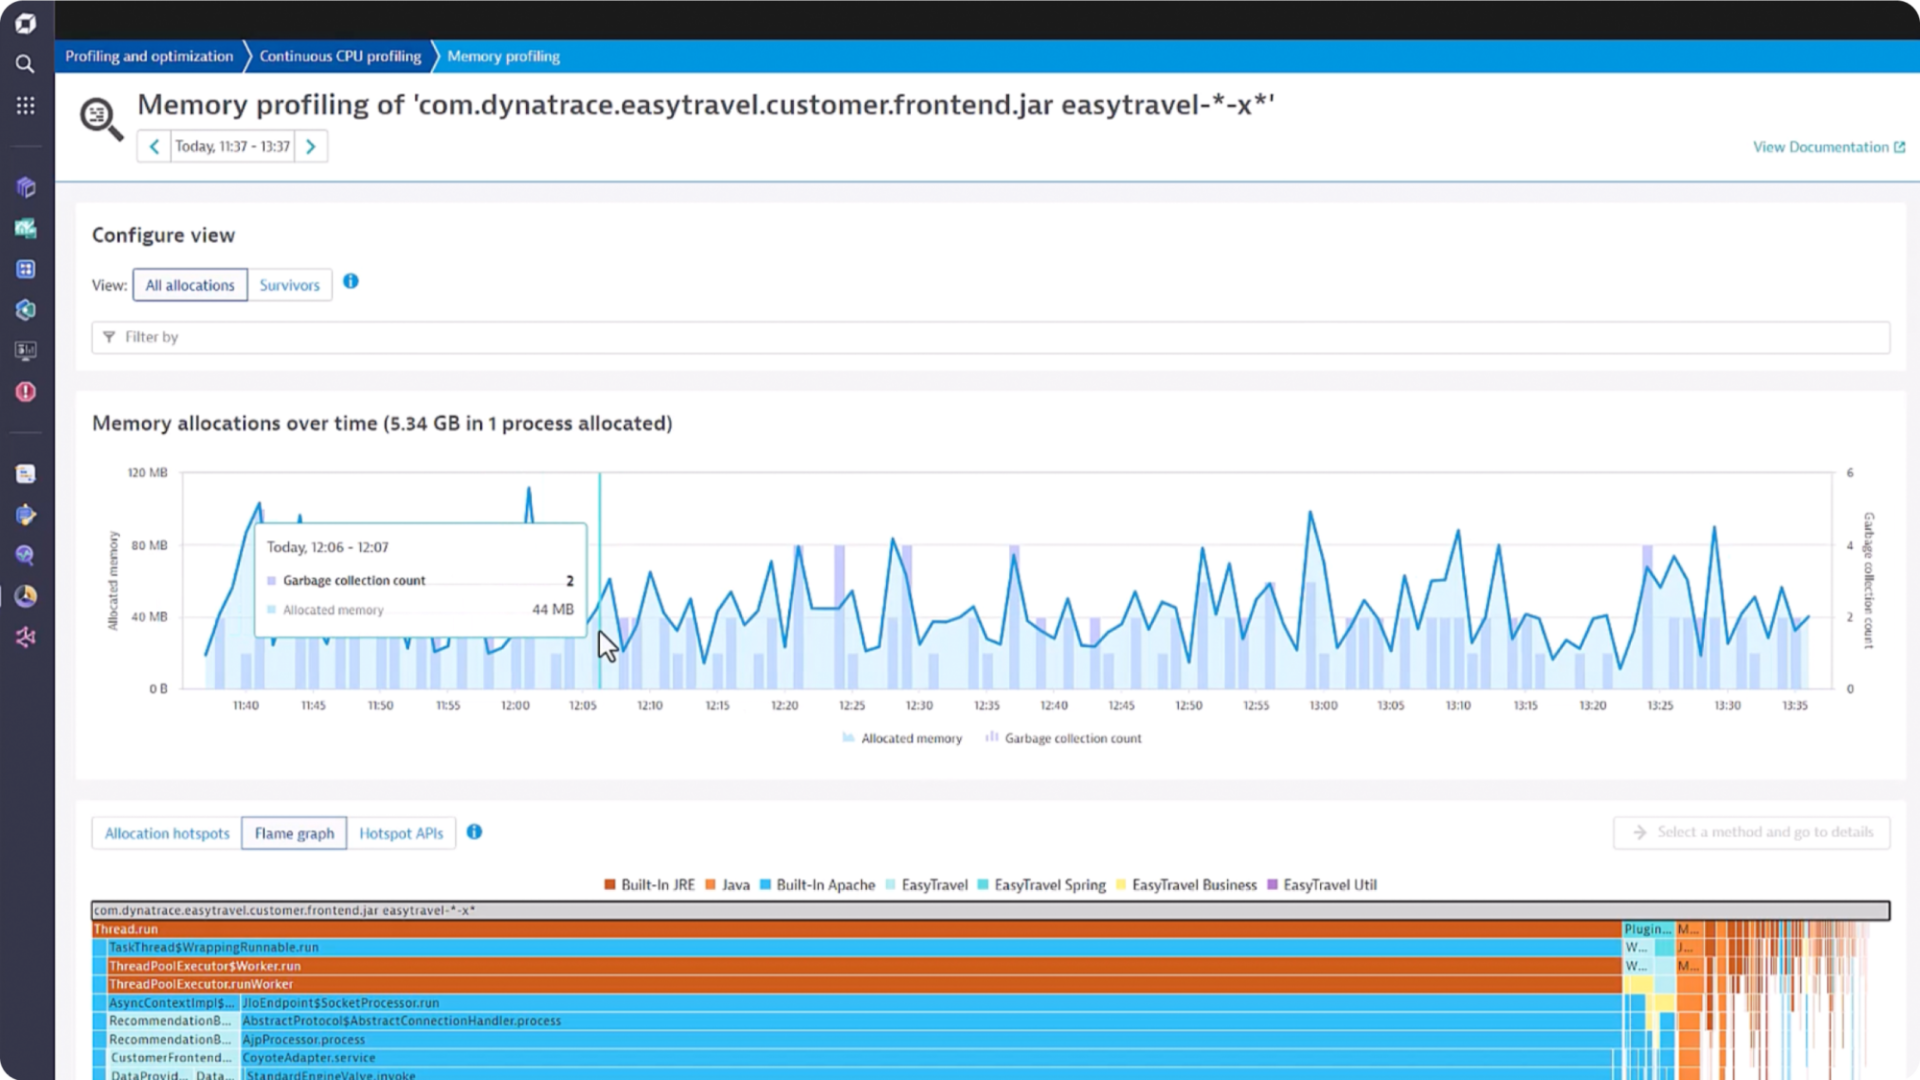Toggle Built-In JRE legend entry
Viewport: 1920px width, 1080px height.
649,885
